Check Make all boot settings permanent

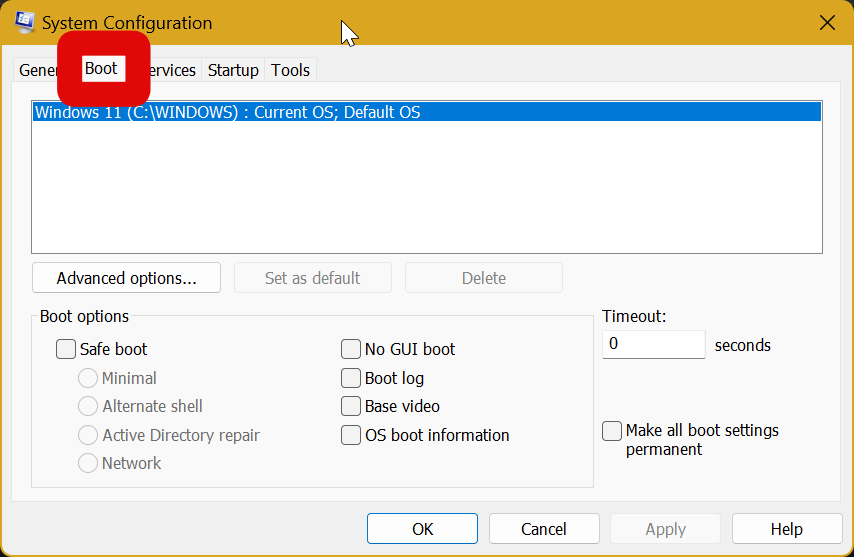(x=612, y=431)
